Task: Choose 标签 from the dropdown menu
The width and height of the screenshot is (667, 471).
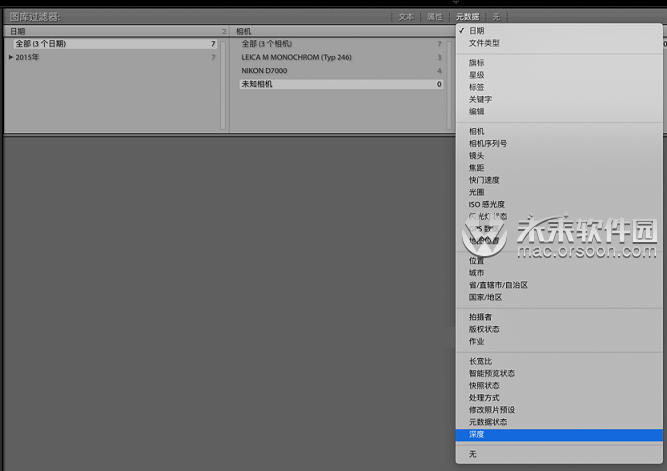Action: (x=559, y=87)
